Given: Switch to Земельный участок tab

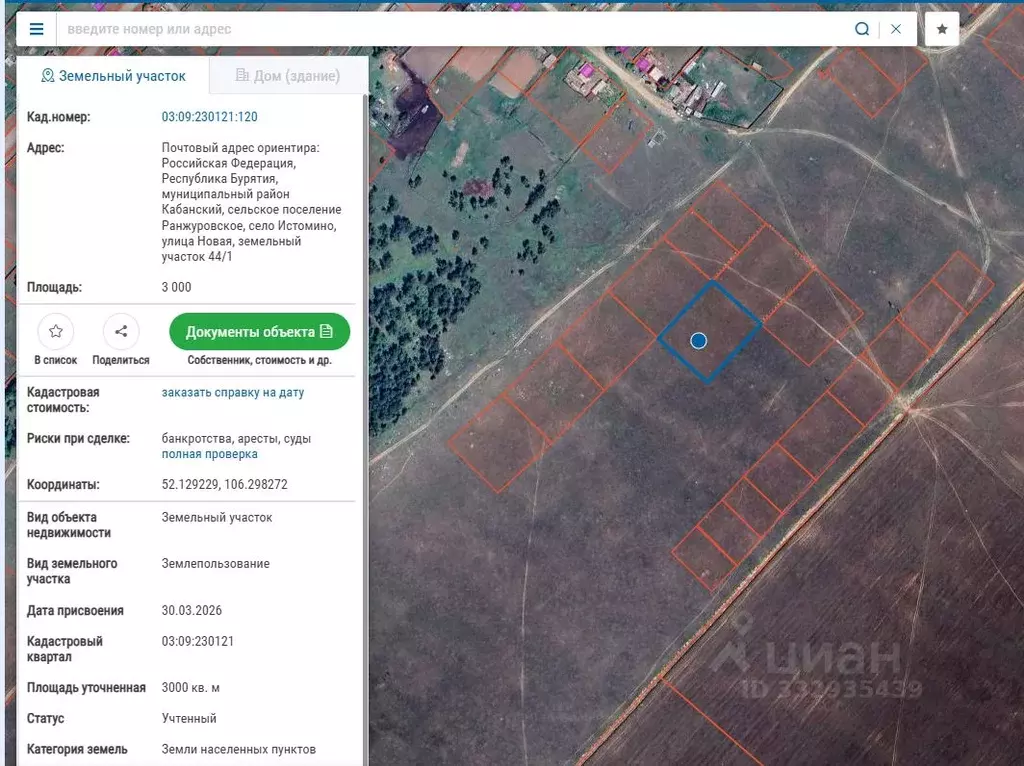Looking at the screenshot, I should 113,76.
